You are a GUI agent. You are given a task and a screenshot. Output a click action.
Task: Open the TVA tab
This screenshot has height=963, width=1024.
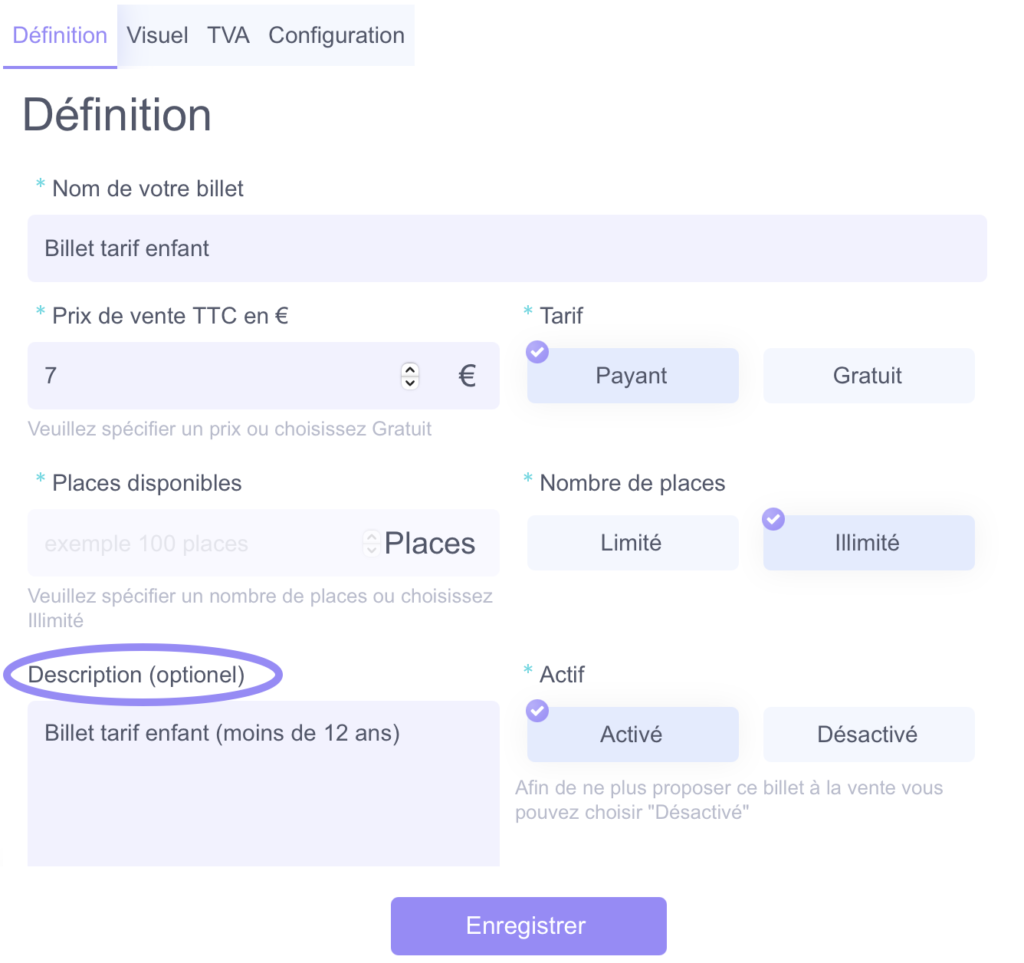(x=228, y=35)
